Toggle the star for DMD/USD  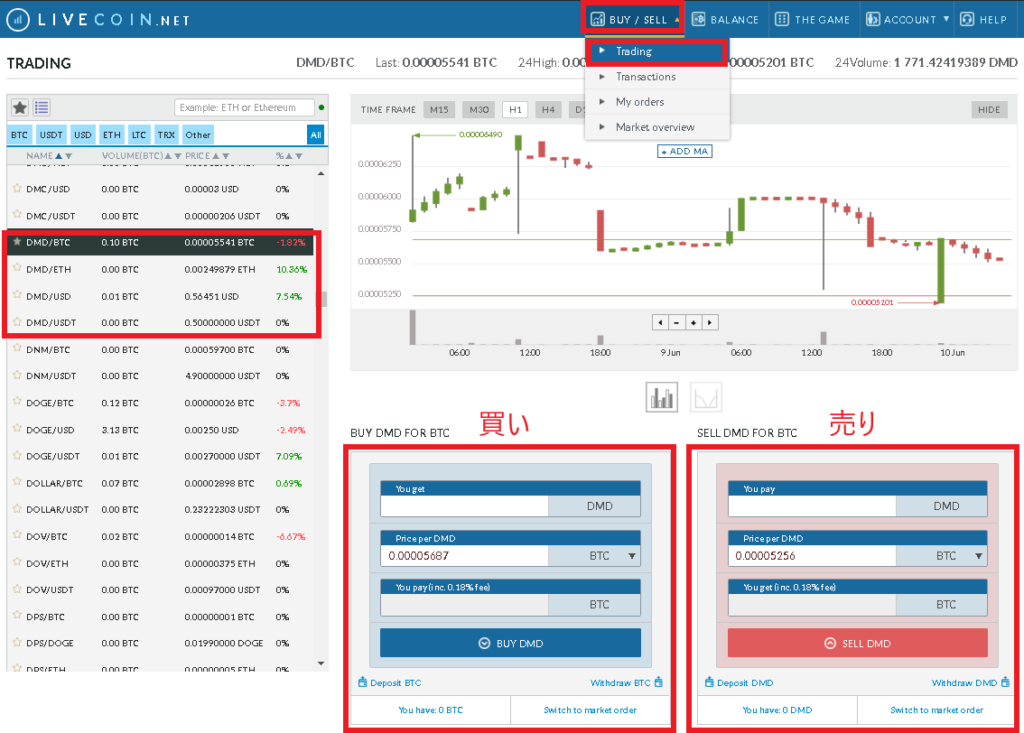(x=17, y=295)
